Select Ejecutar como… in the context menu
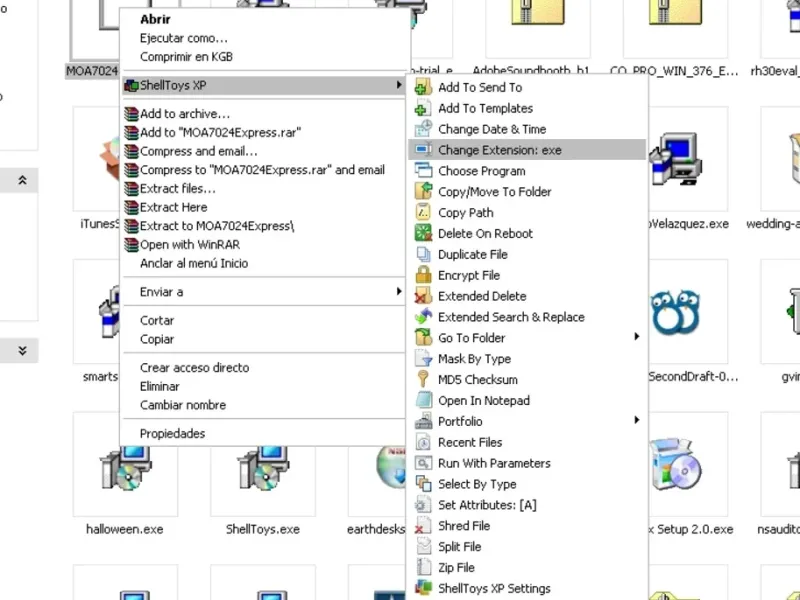800x600 pixels. [x=184, y=38]
